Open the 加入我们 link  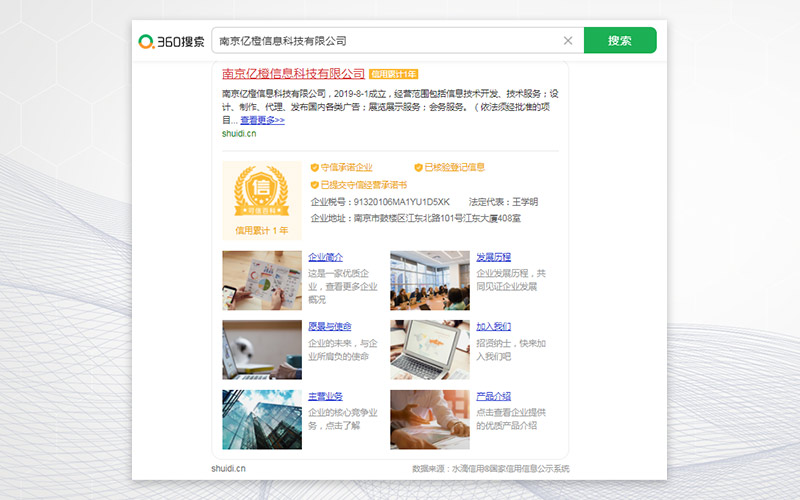[x=493, y=327]
